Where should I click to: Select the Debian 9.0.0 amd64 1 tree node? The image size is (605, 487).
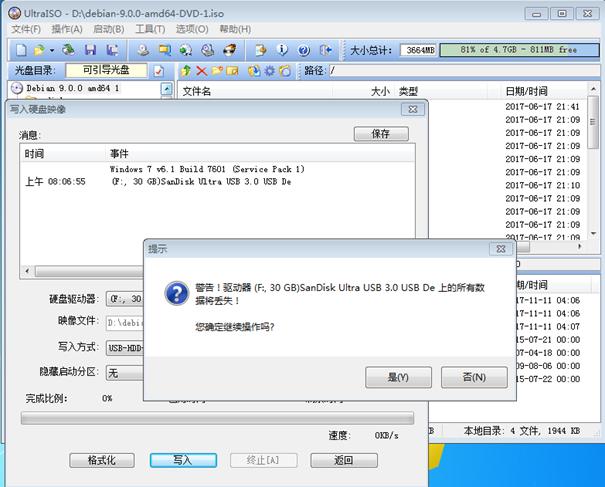pyautogui.click(x=73, y=88)
